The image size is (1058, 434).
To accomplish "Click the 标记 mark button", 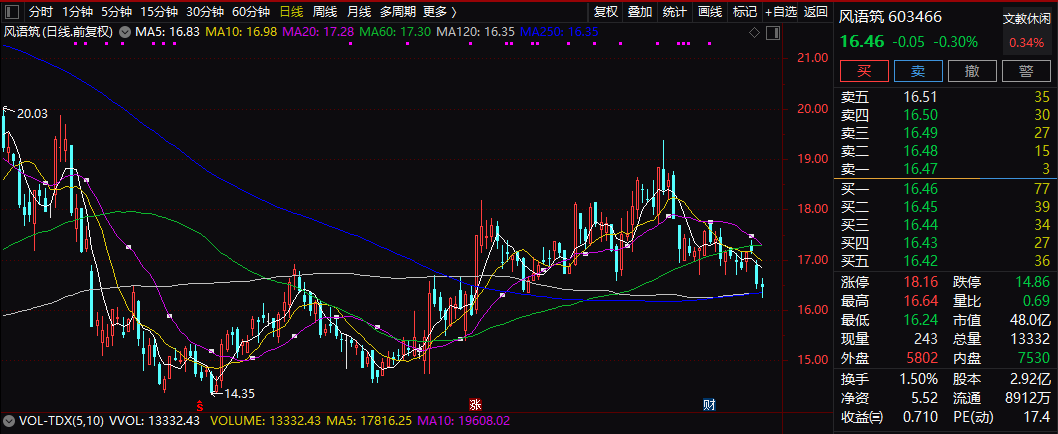I will click(x=745, y=11).
